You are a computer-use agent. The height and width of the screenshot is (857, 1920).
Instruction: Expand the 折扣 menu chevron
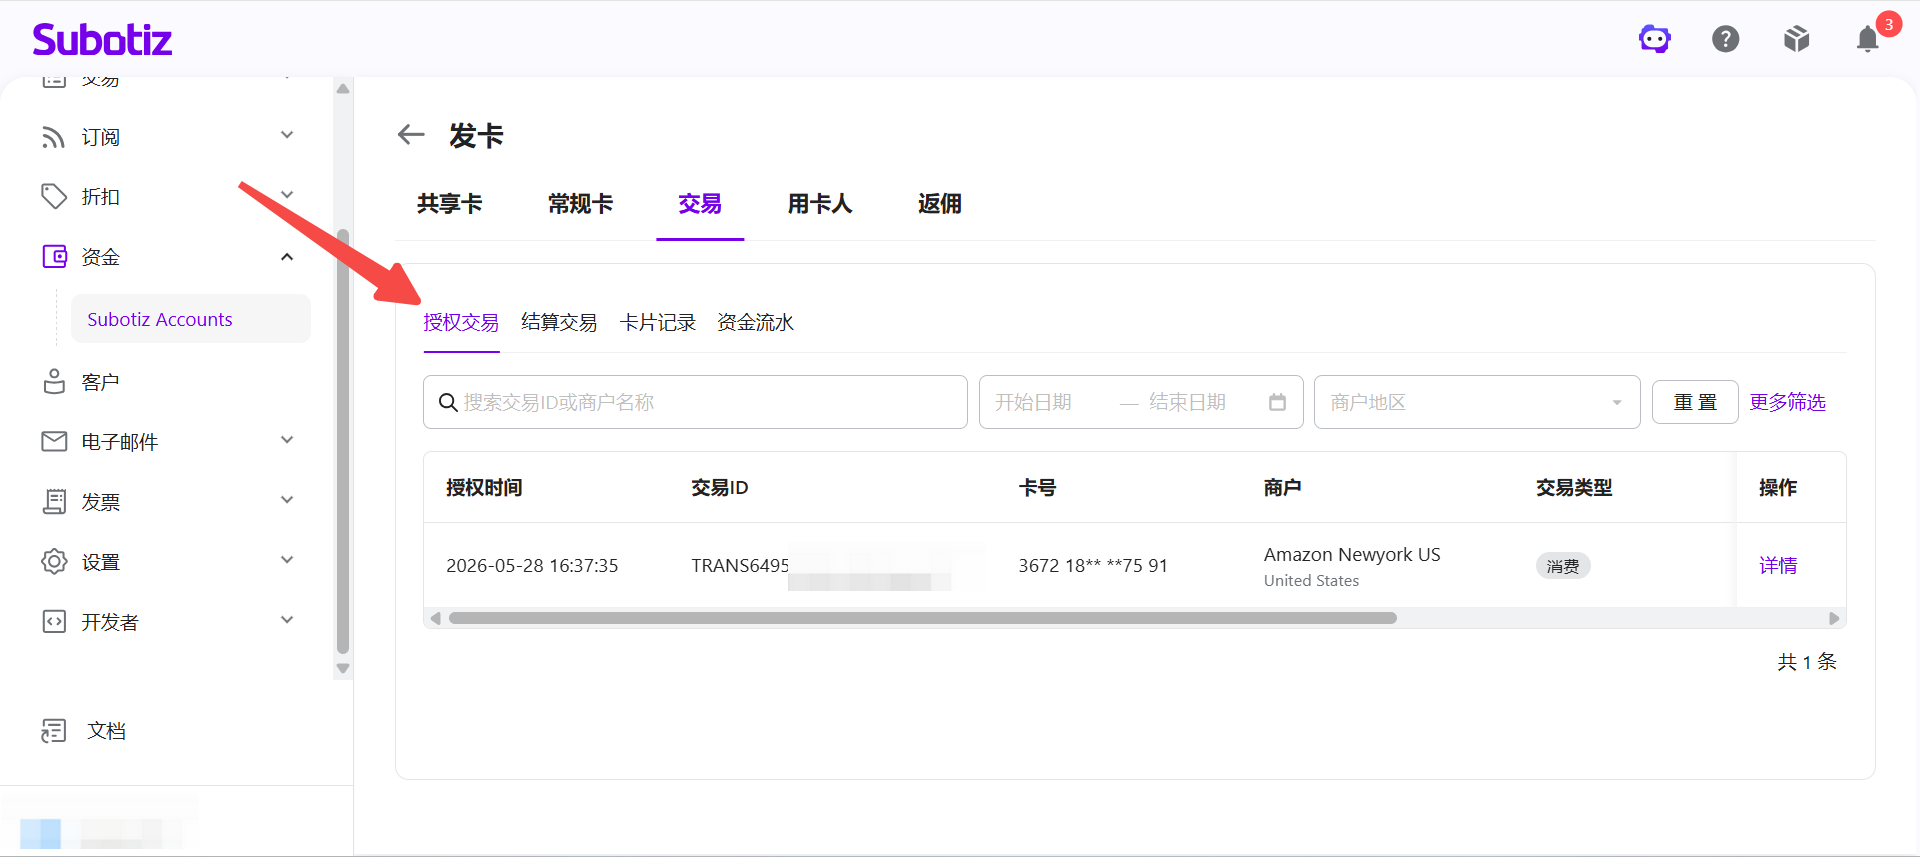point(287,195)
